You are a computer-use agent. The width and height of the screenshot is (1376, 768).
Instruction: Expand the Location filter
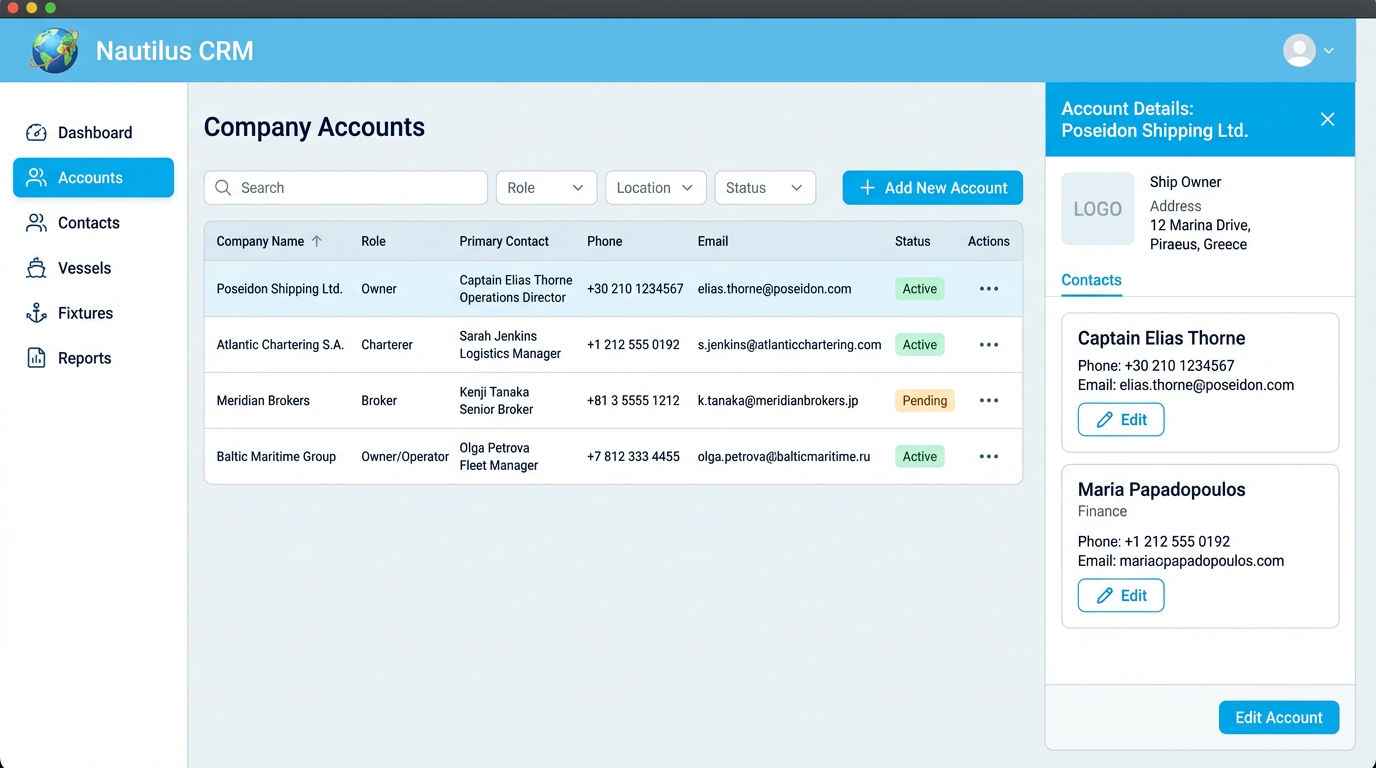(x=655, y=187)
